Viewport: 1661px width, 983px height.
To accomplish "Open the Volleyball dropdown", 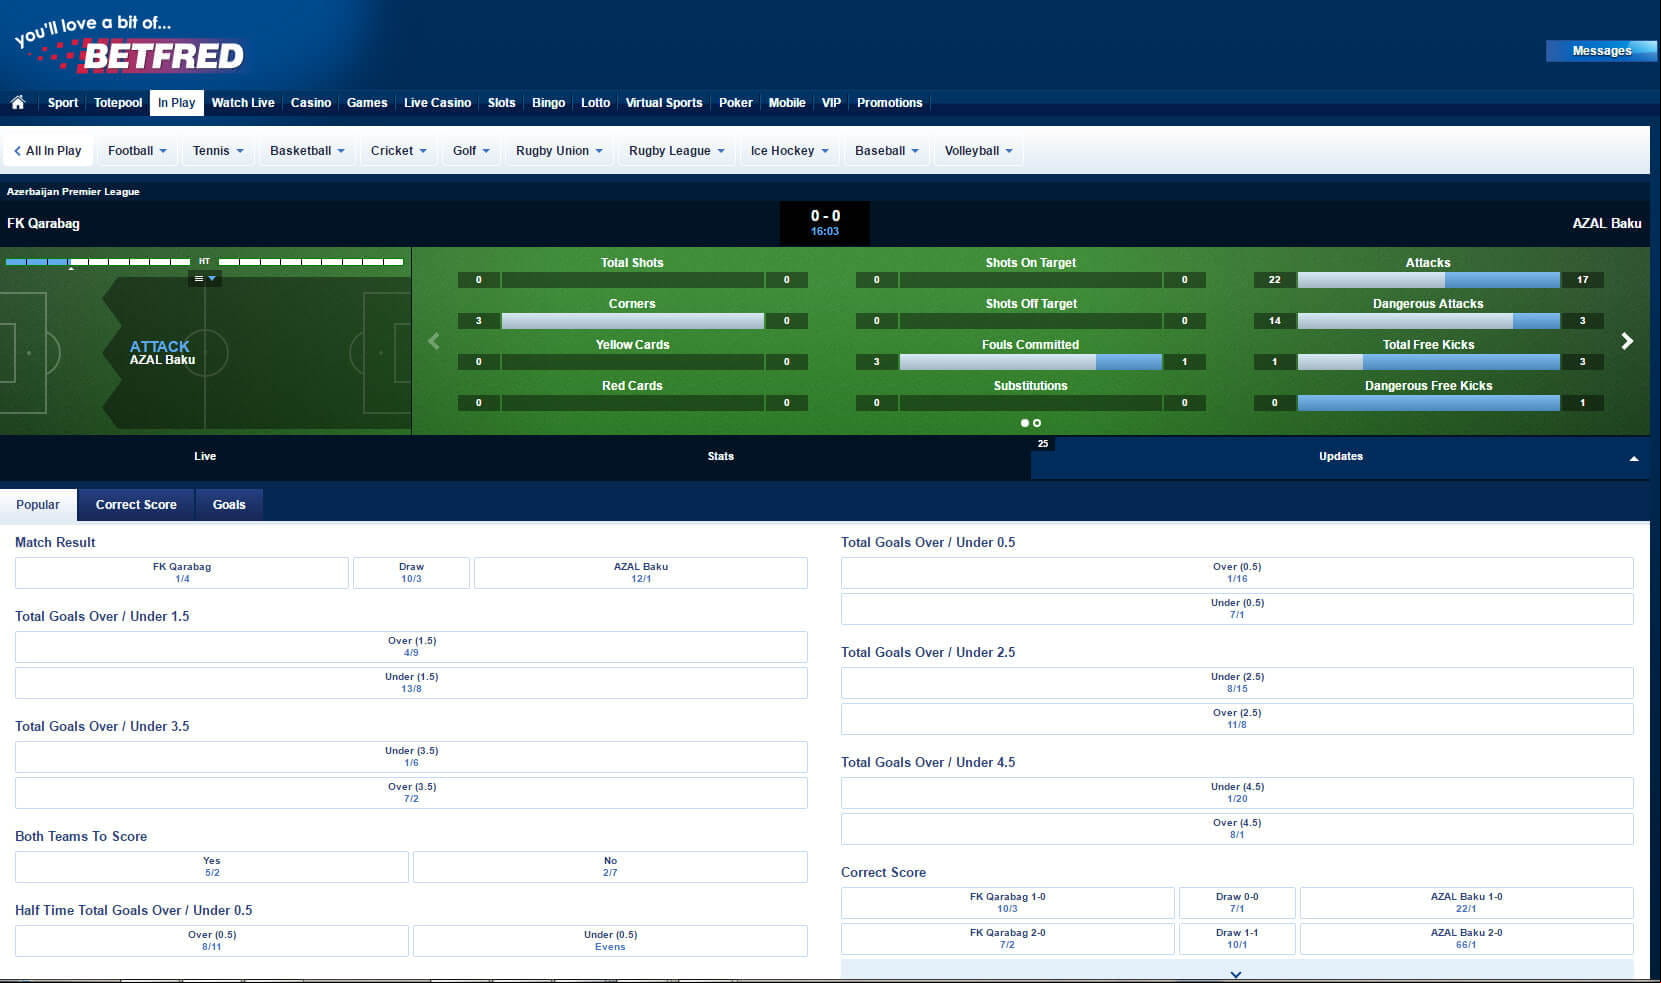I will coord(978,151).
